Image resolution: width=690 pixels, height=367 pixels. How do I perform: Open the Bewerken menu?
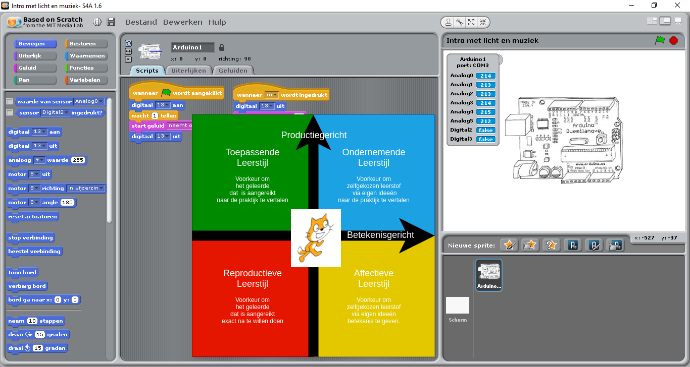point(183,22)
